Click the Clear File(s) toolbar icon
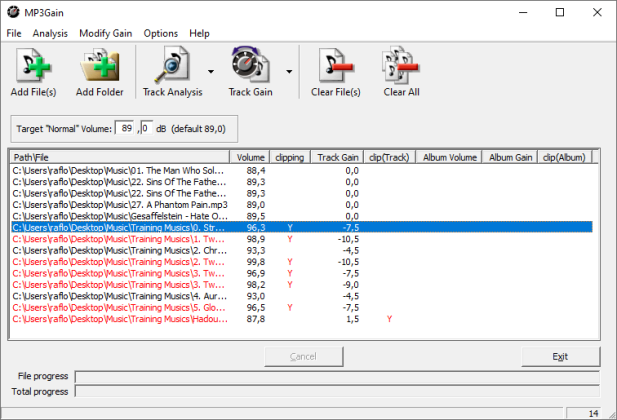Viewport: 617px width, 420px height. (x=336, y=66)
